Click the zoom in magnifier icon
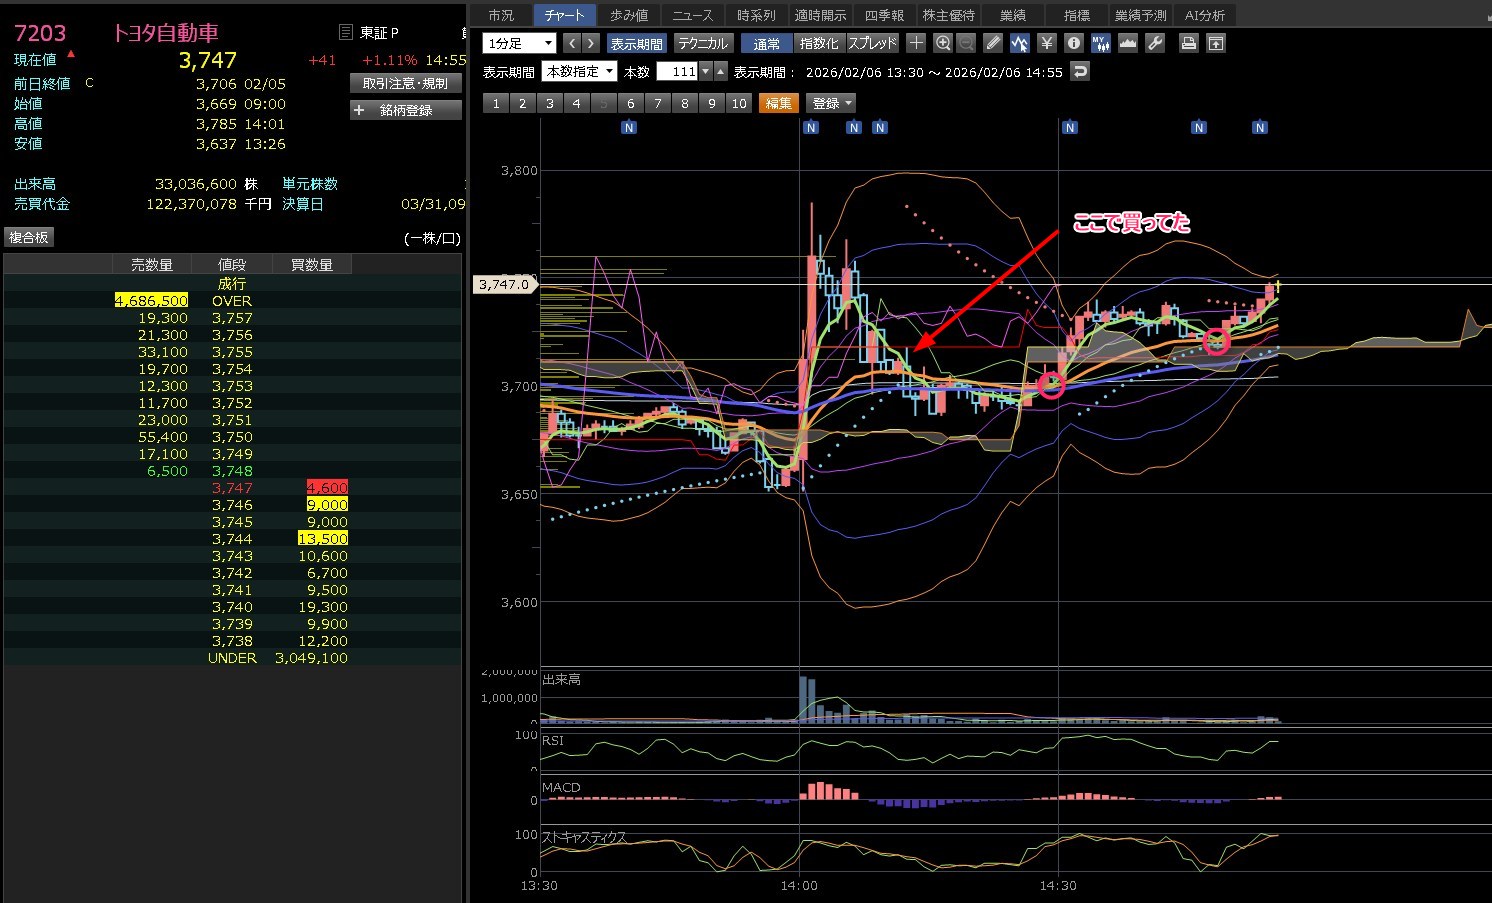 (942, 43)
